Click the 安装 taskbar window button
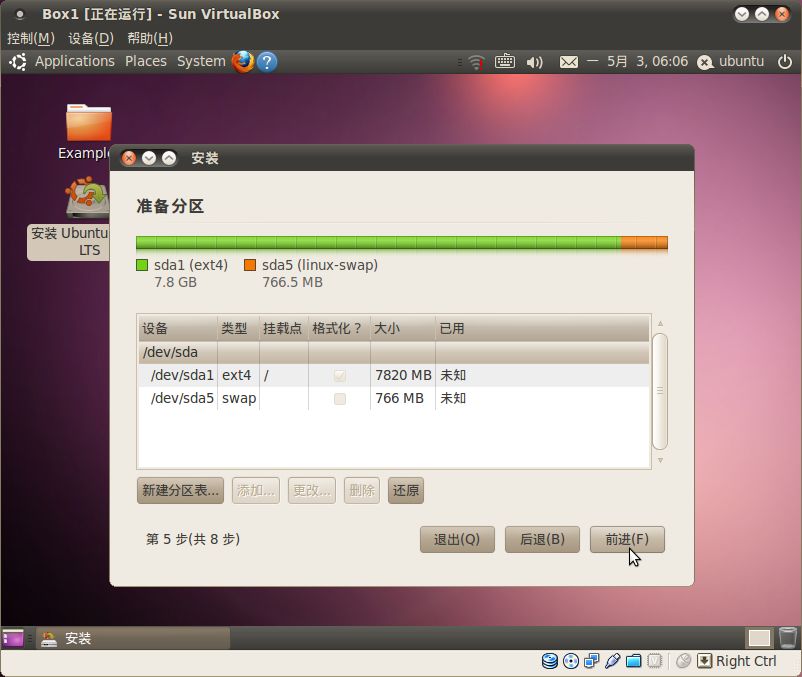802x677 pixels. [x=133, y=638]
